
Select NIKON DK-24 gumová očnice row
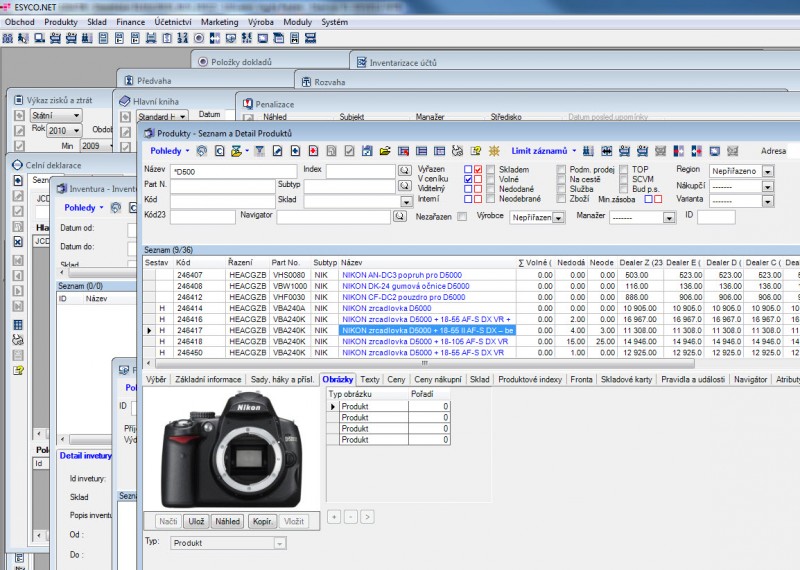coord(403,286)
